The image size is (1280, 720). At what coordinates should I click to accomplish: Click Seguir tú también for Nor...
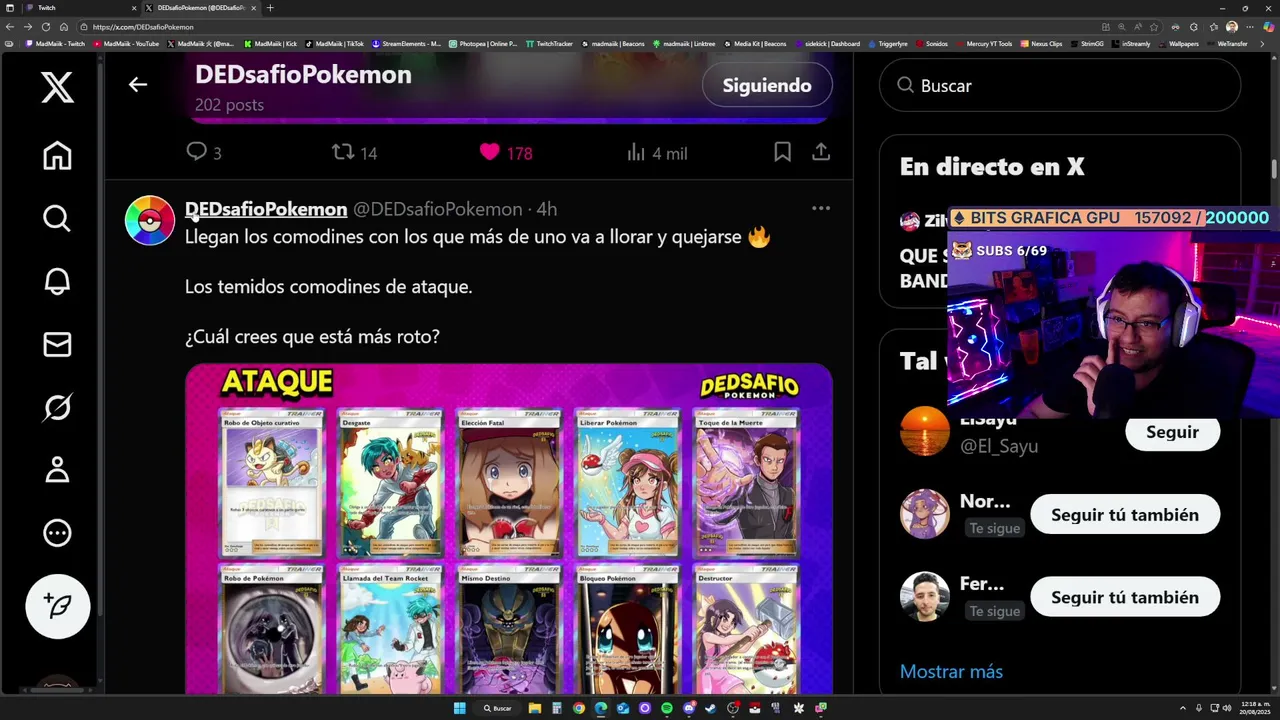point(1125,515)
